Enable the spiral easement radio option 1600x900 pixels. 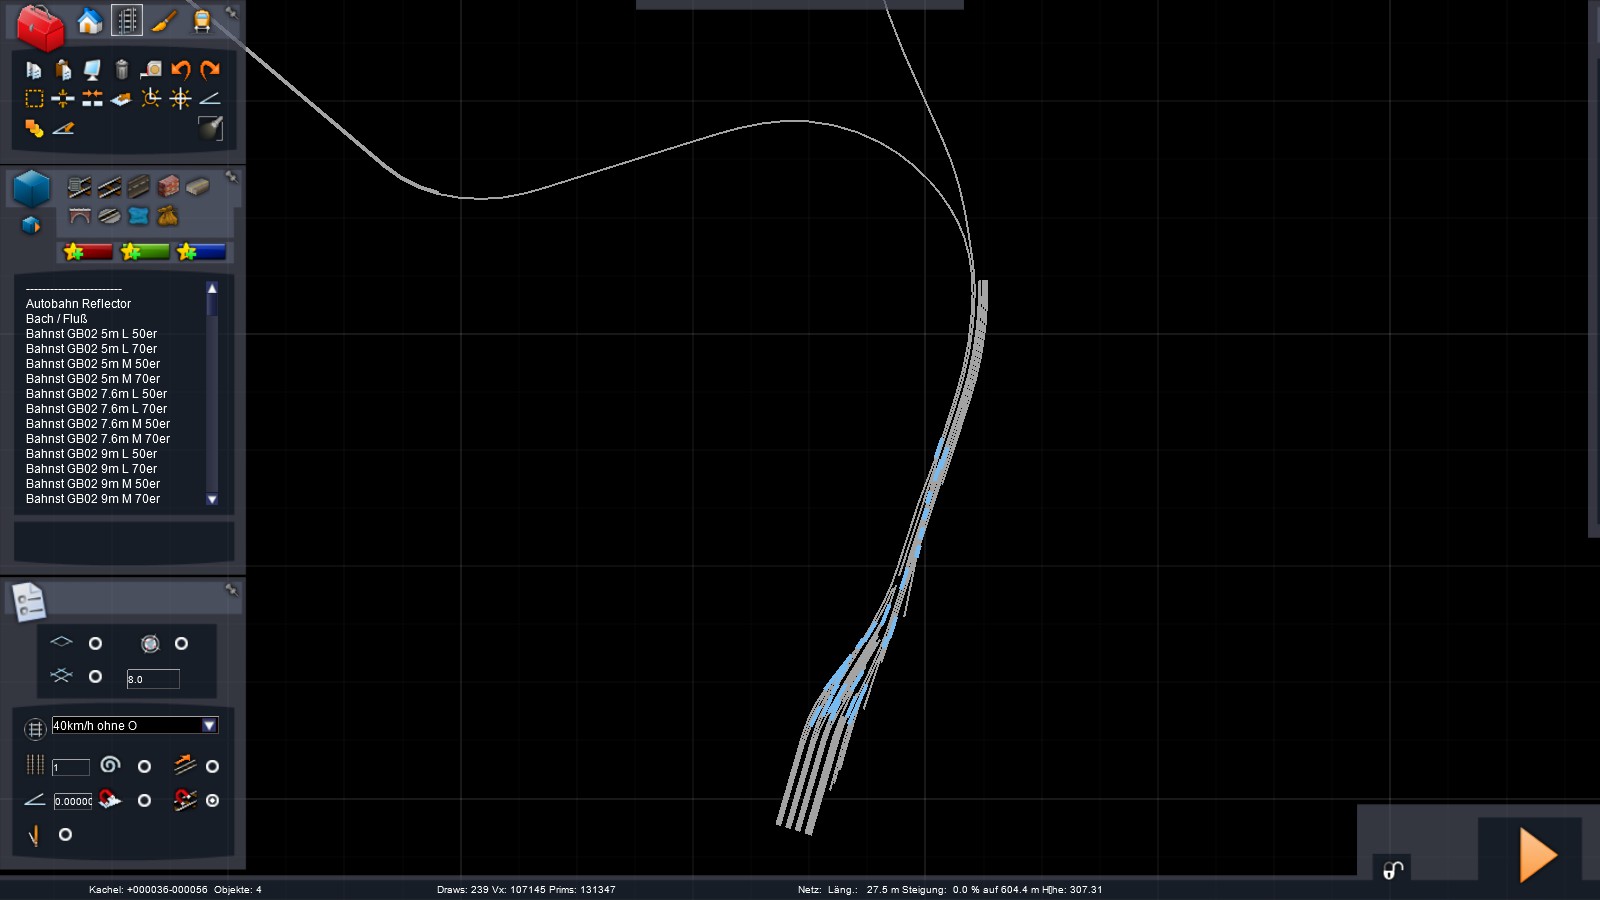(x=144, y=767)
